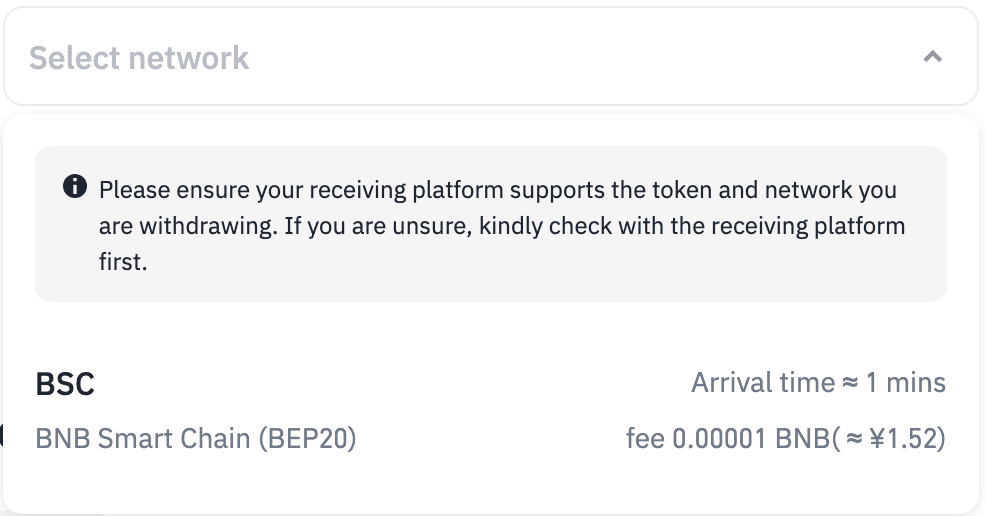
Task: Select the BSC network option
Action: point(65,384)
